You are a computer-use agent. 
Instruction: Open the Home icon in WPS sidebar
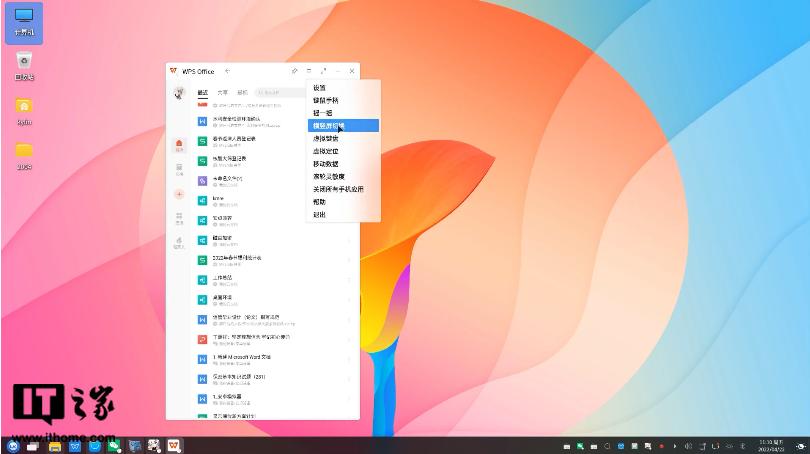click(x=179, y=145)
